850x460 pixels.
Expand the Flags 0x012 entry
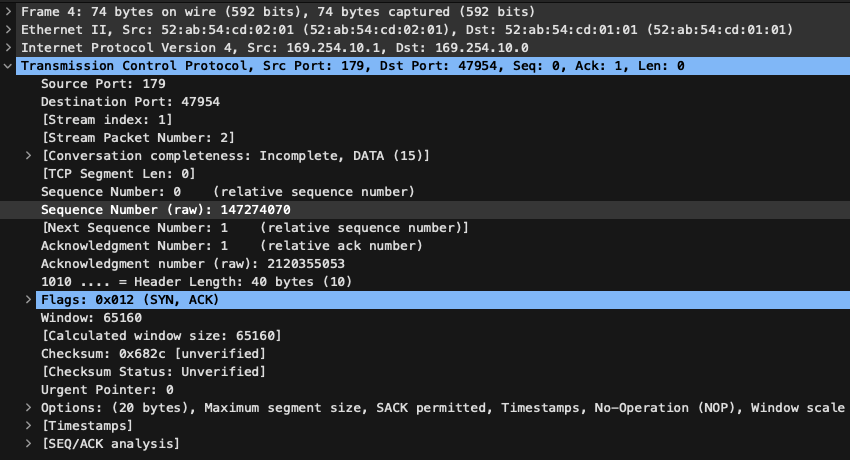point(28,300)
